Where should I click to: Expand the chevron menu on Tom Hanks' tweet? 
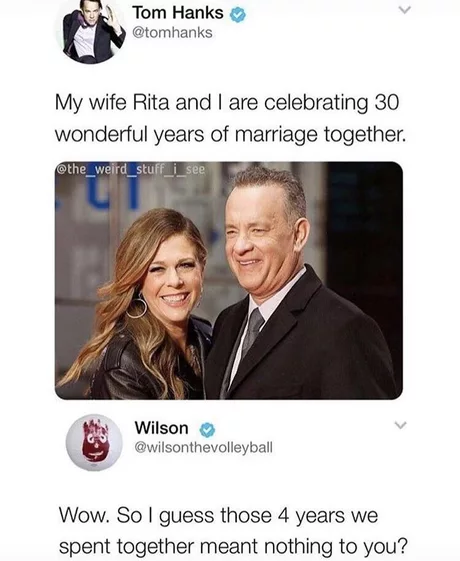coord(405,10)
